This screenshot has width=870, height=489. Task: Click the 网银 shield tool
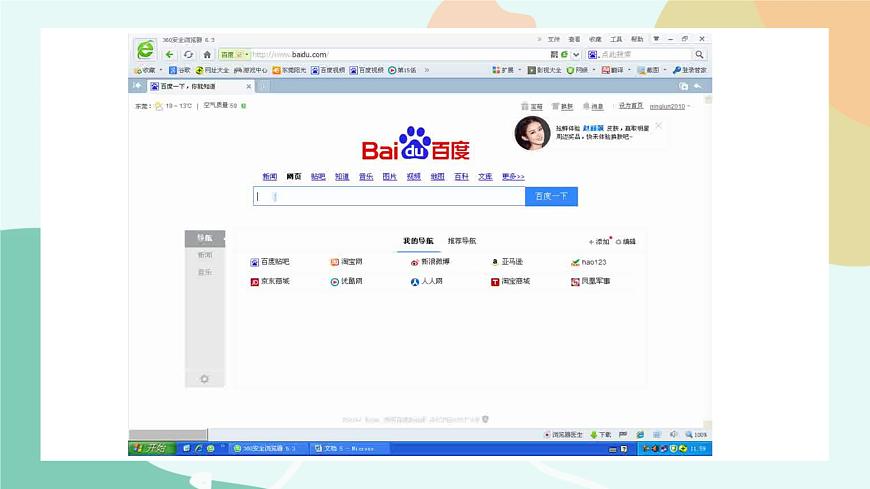point(577,70)
